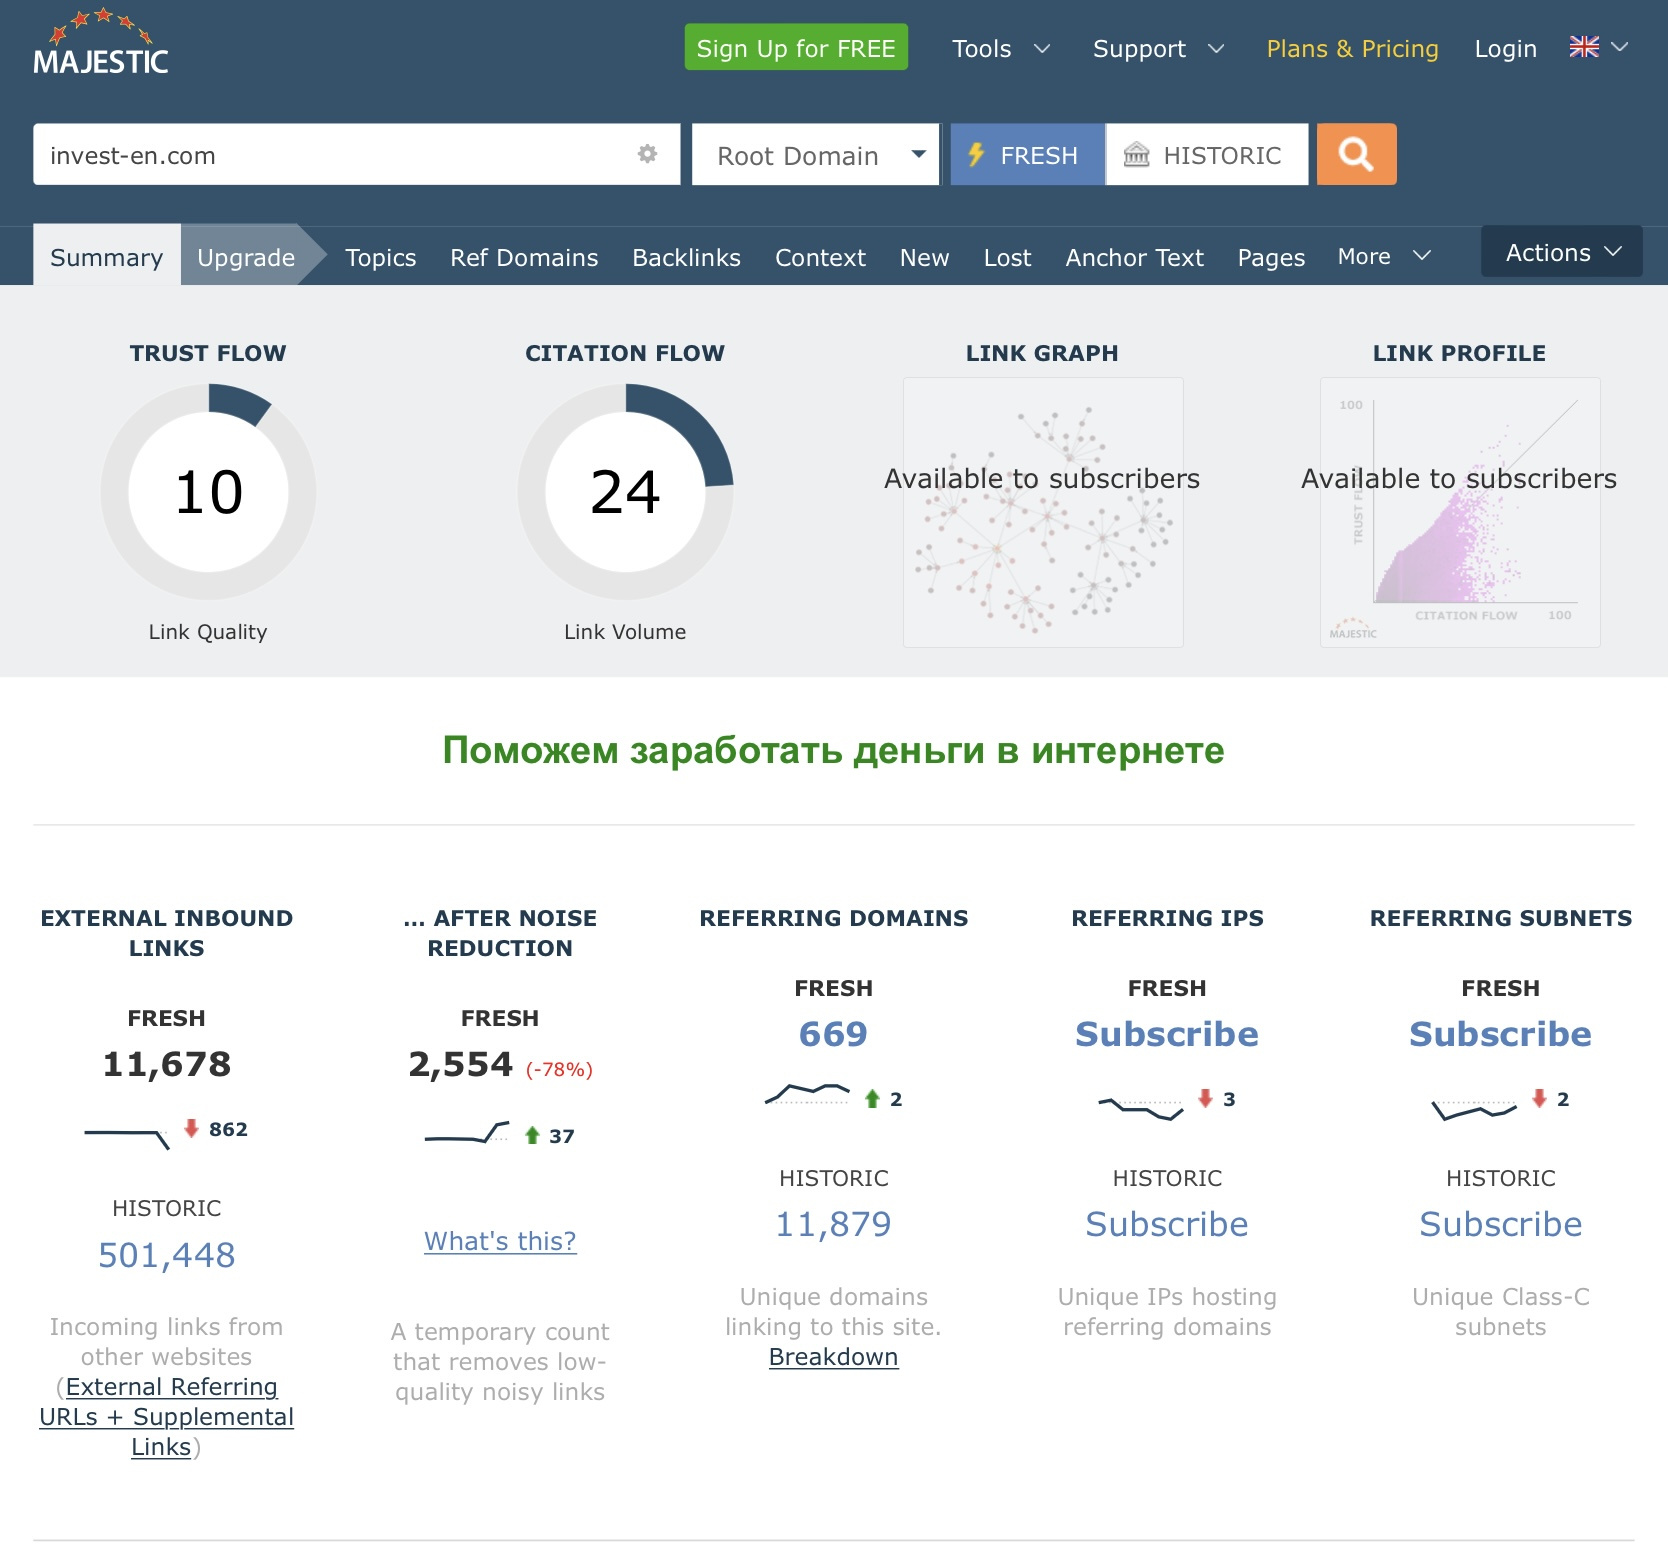
Task: Click Referring Subnets Historic Subscribe link
Action: [x=1500, y=1223]
